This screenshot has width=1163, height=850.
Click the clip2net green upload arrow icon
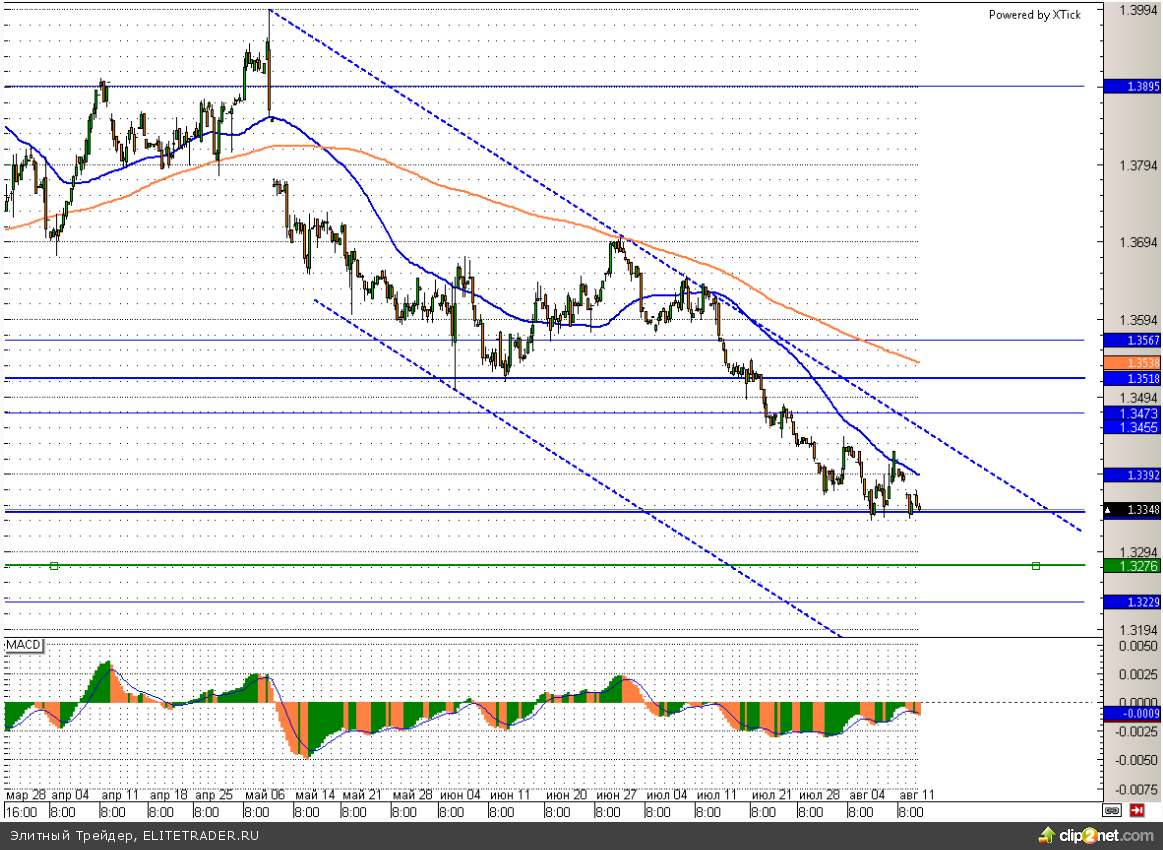1046,834
